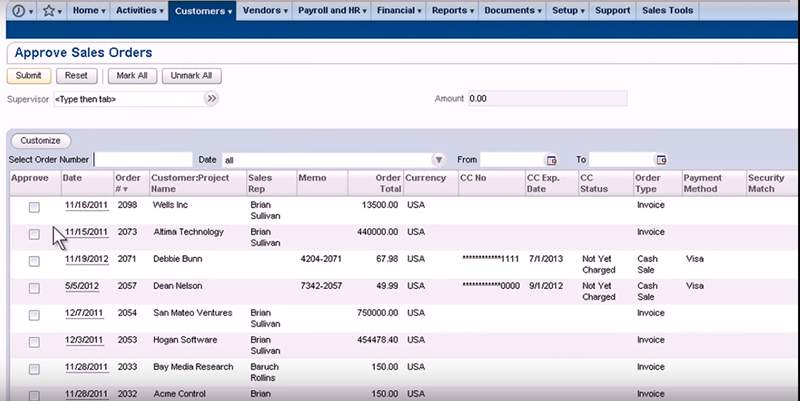Open the recent records clock icon
The width and height of the screenshot is (800, 401).
pyautogui.click(x=17, y=11)
